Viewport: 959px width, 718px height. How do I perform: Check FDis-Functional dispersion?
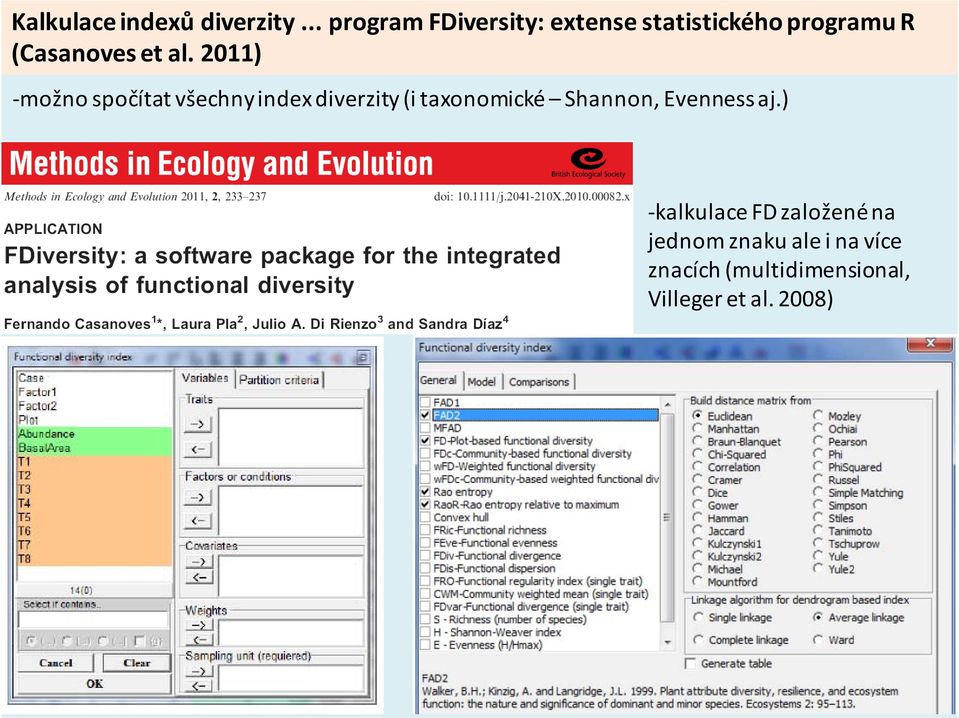click(x=425, y=568)
